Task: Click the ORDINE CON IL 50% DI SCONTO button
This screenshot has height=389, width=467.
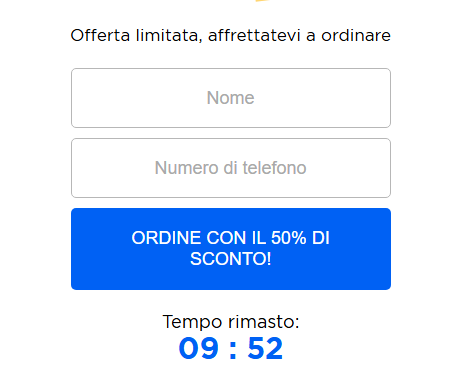Action: (x=231, y=249)
